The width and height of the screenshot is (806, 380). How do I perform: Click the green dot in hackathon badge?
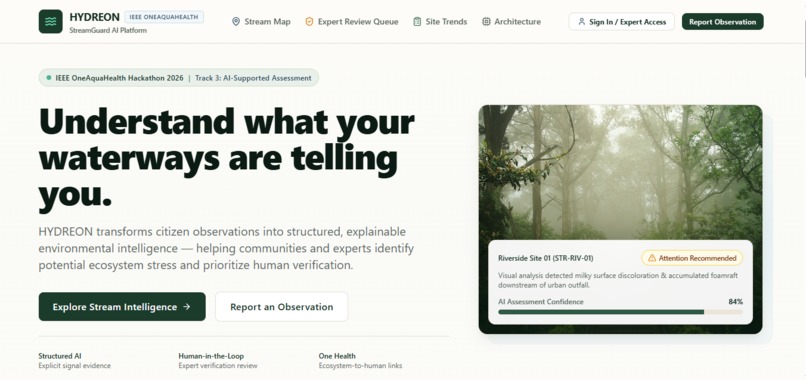point(49,78)
